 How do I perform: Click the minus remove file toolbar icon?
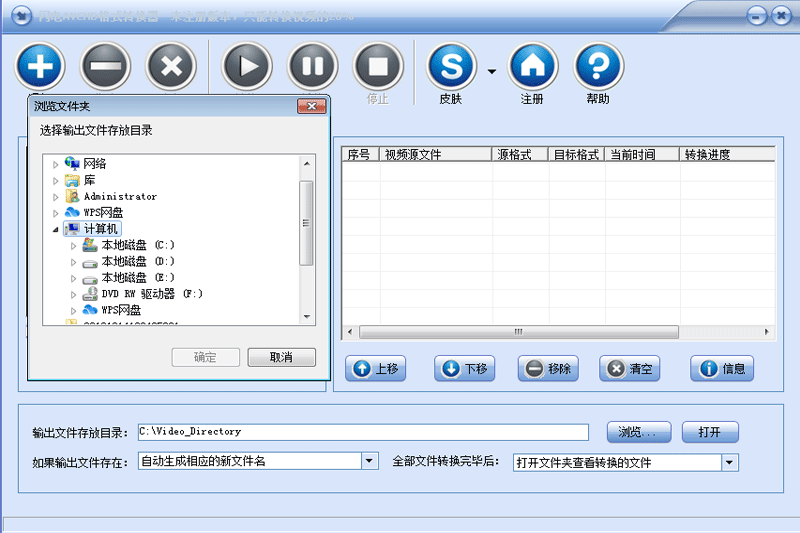(105, 66)
